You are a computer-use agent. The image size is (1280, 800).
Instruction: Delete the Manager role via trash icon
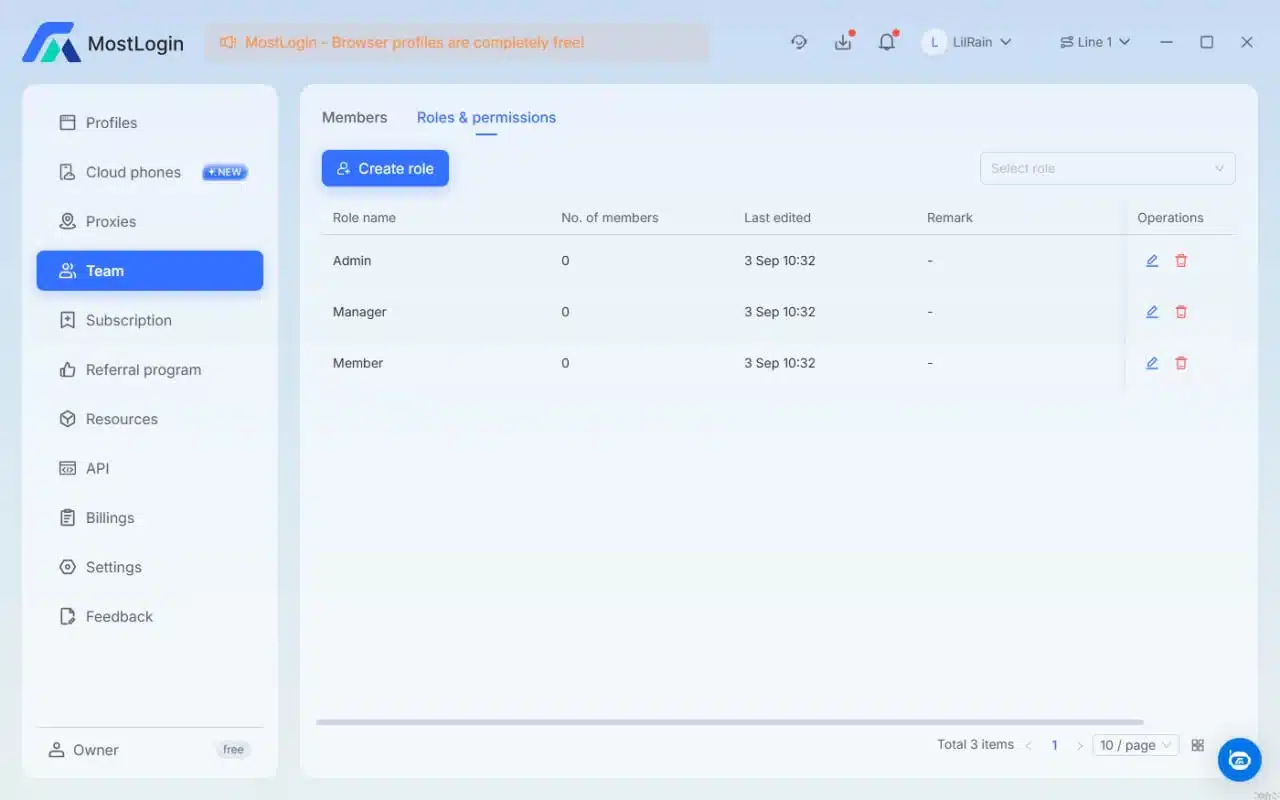[1181, 311]
